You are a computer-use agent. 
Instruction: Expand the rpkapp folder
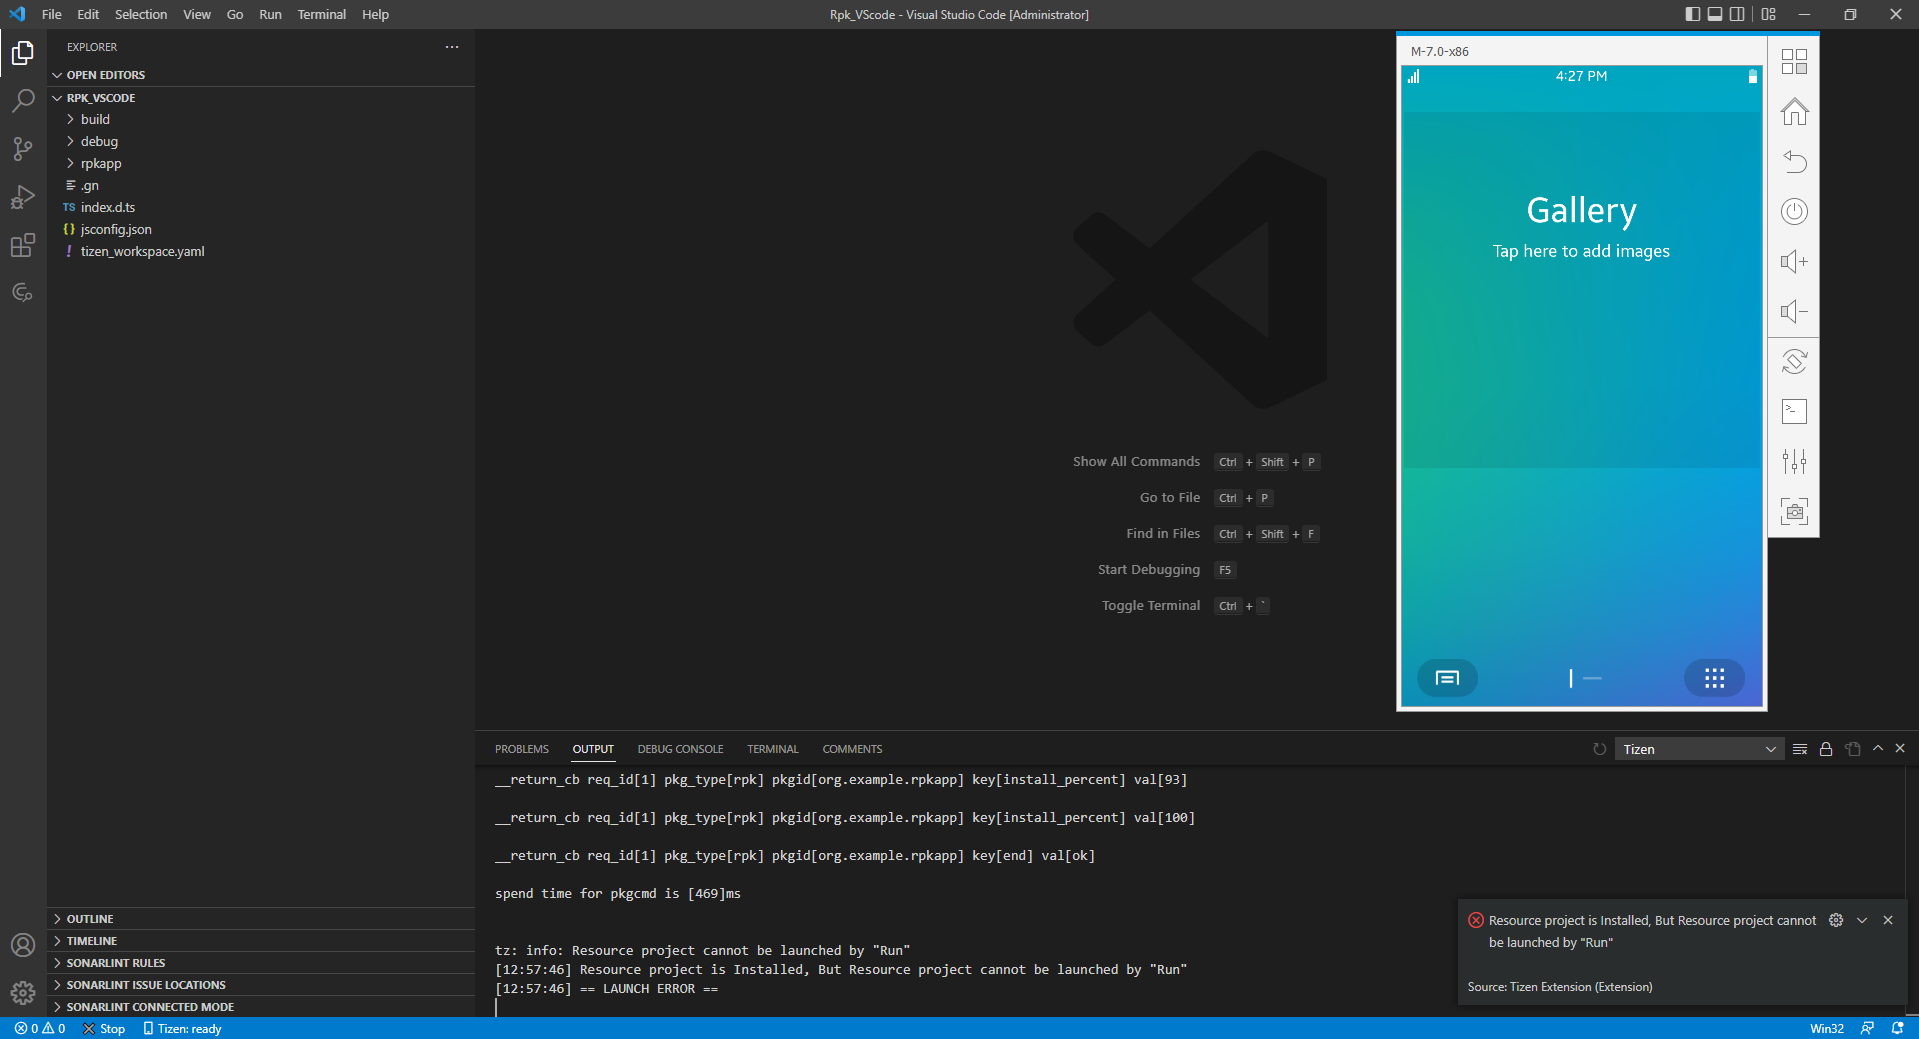tap(101, 163)
